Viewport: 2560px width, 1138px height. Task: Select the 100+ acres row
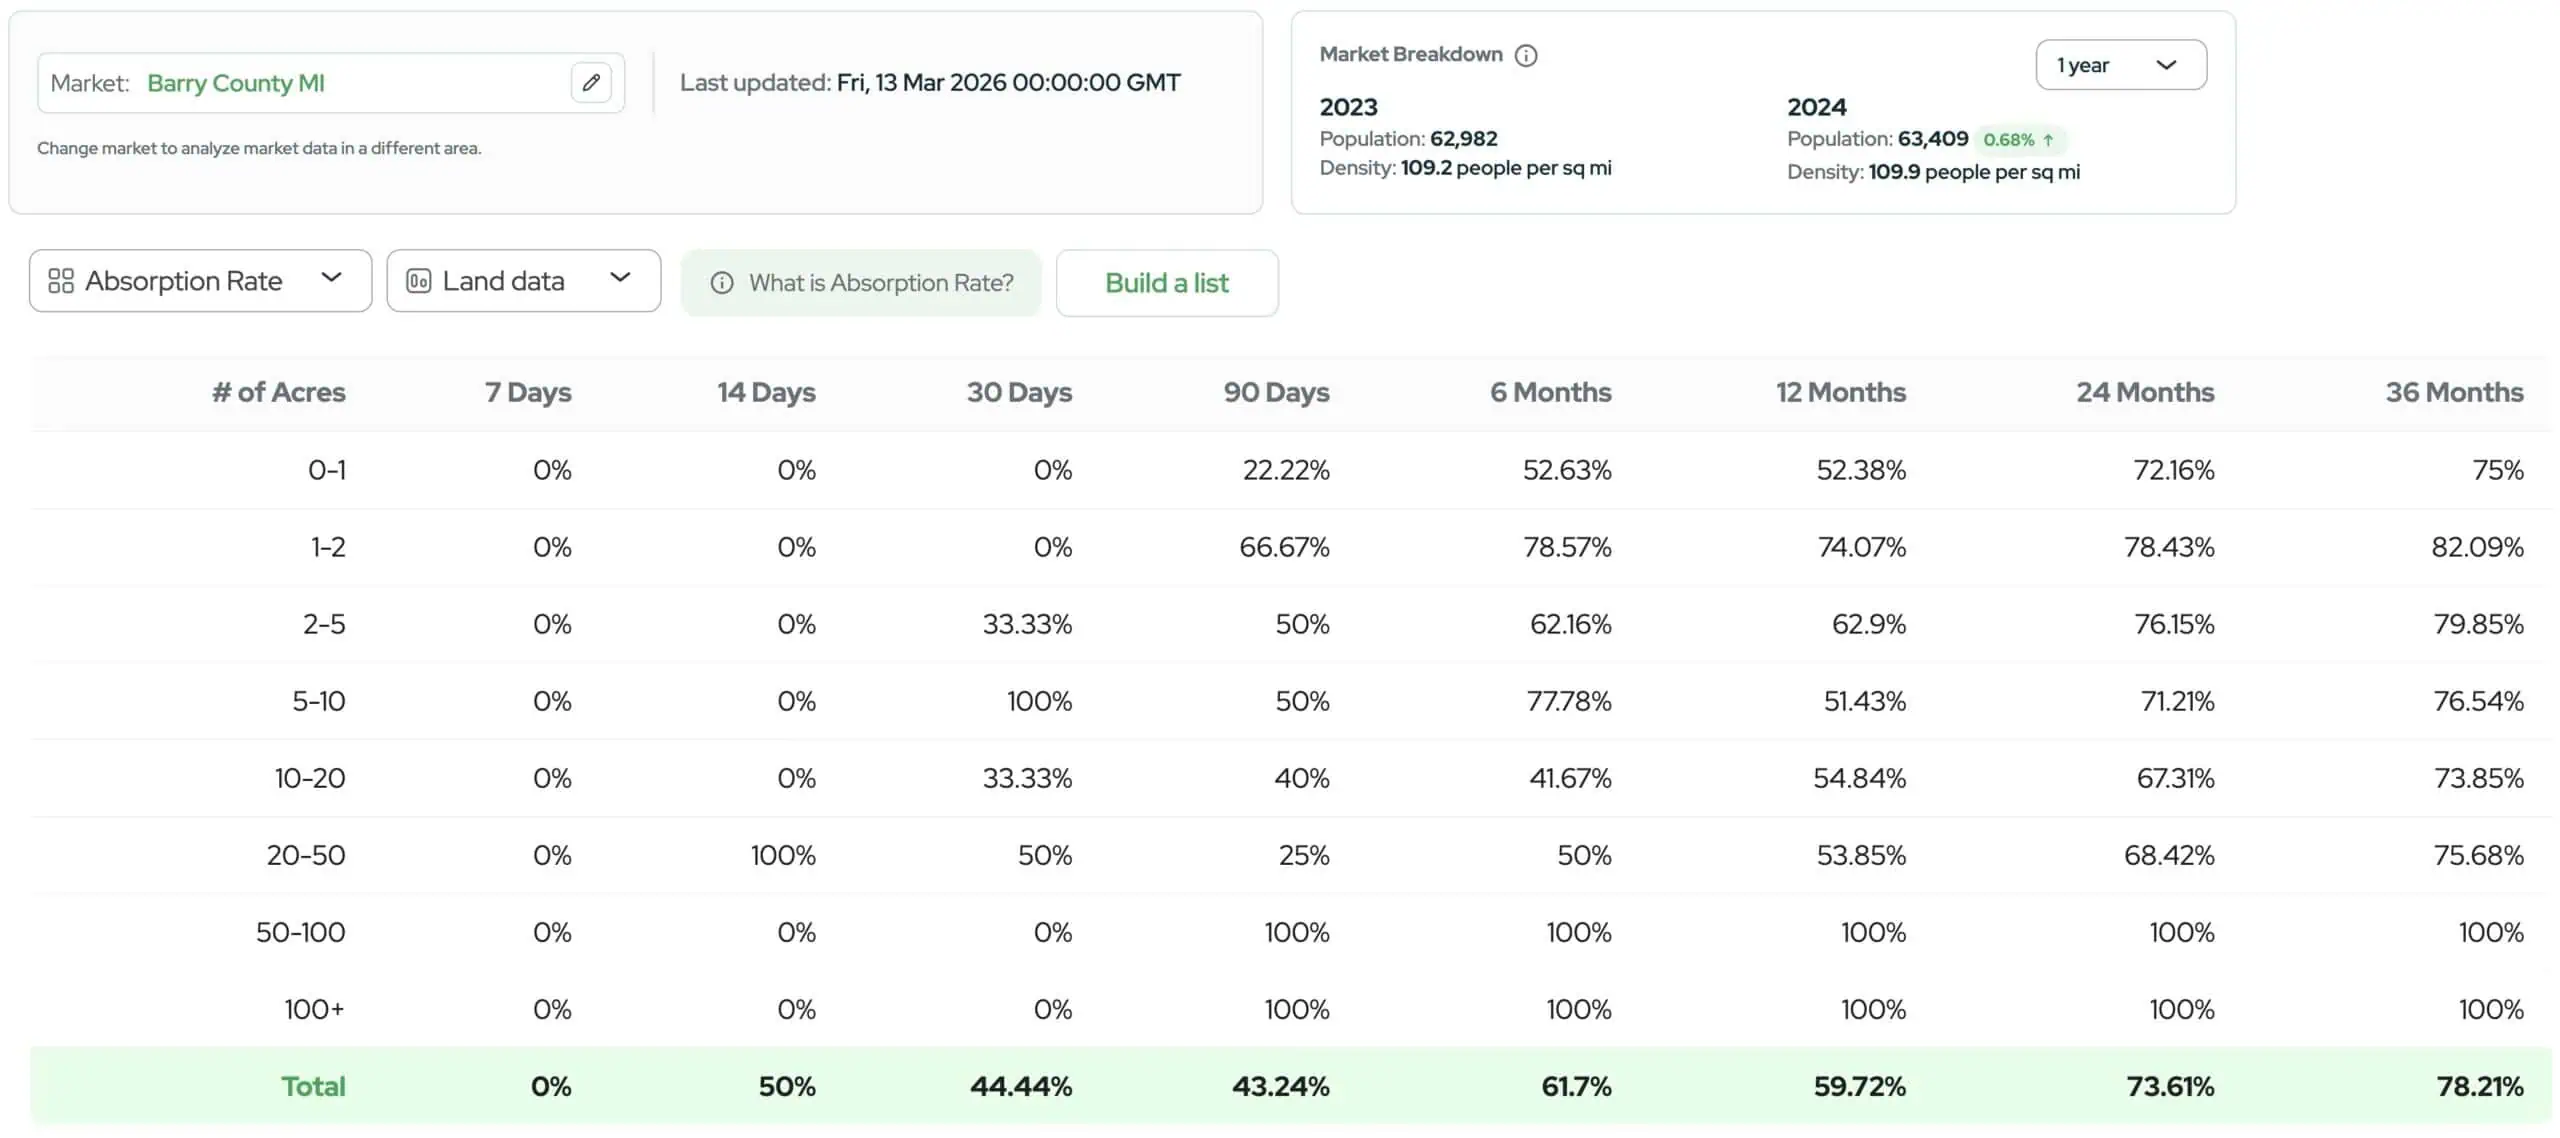coord(313,1009)
